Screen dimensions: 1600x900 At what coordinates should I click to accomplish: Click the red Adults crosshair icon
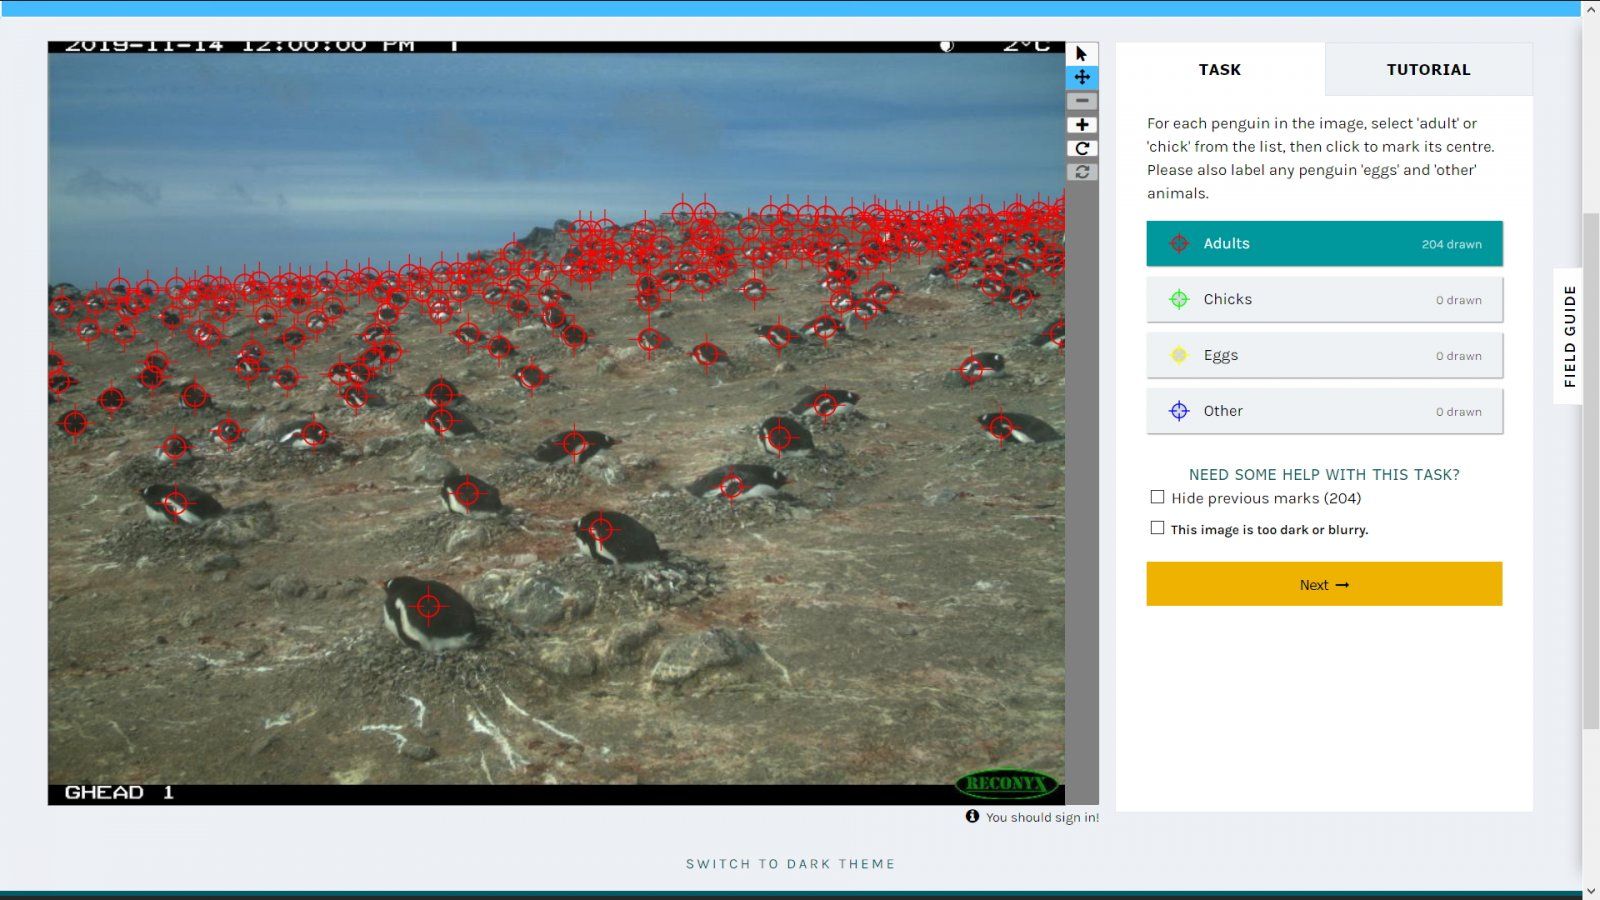[1179, 244]
